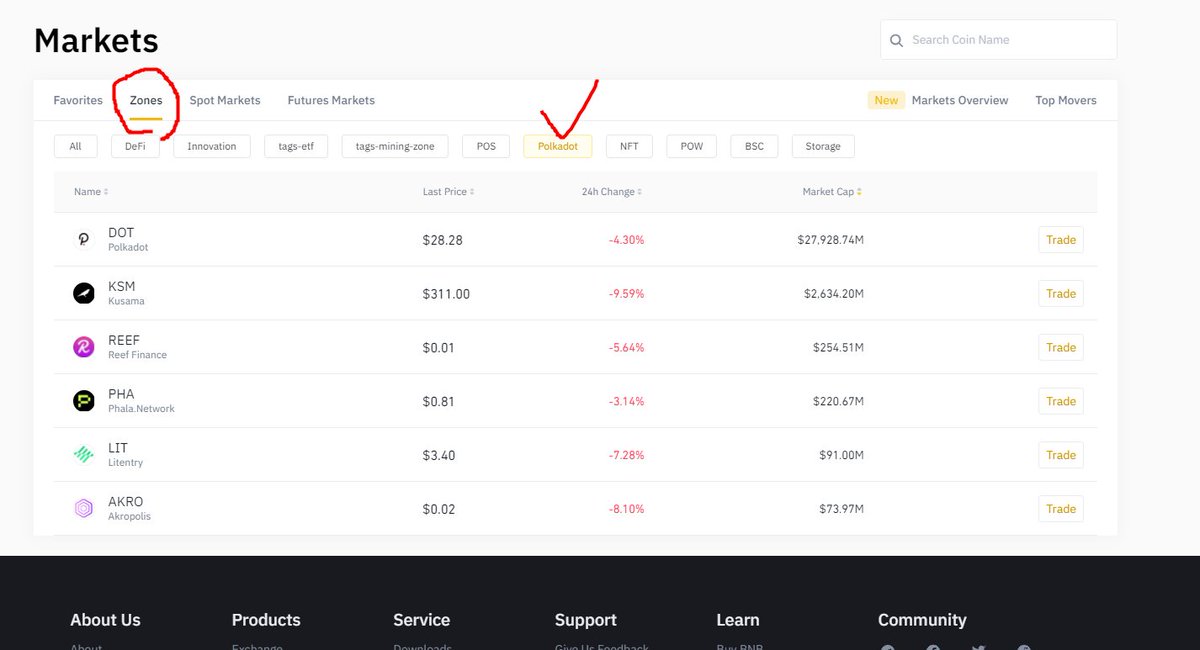View the Top Movers tab

(x=1066, y=100)
